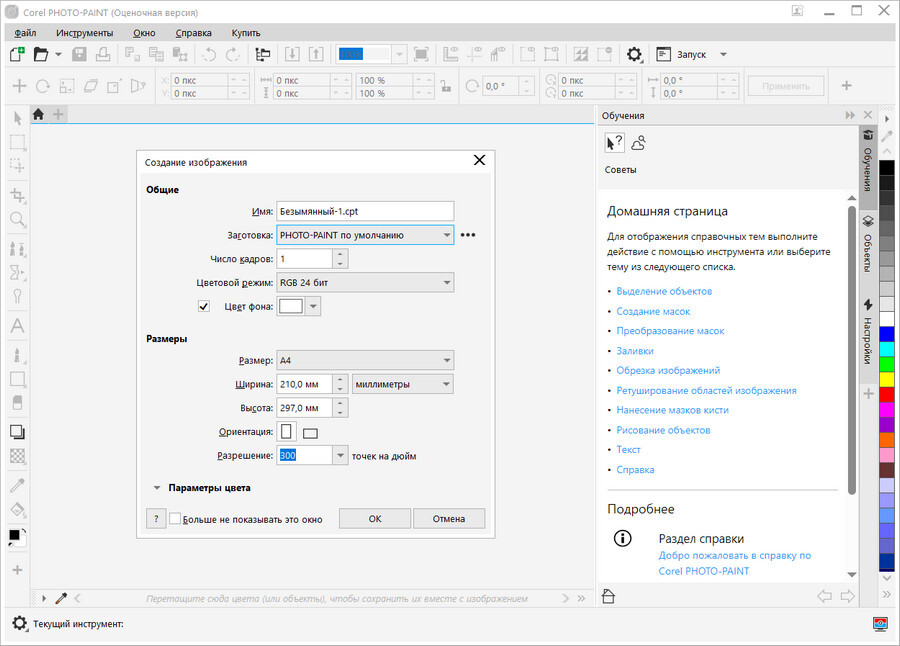Open the Tips pointer icon in Learn panel
The height and width of the screenshot is (646, 900).
[x=615, y=143]
